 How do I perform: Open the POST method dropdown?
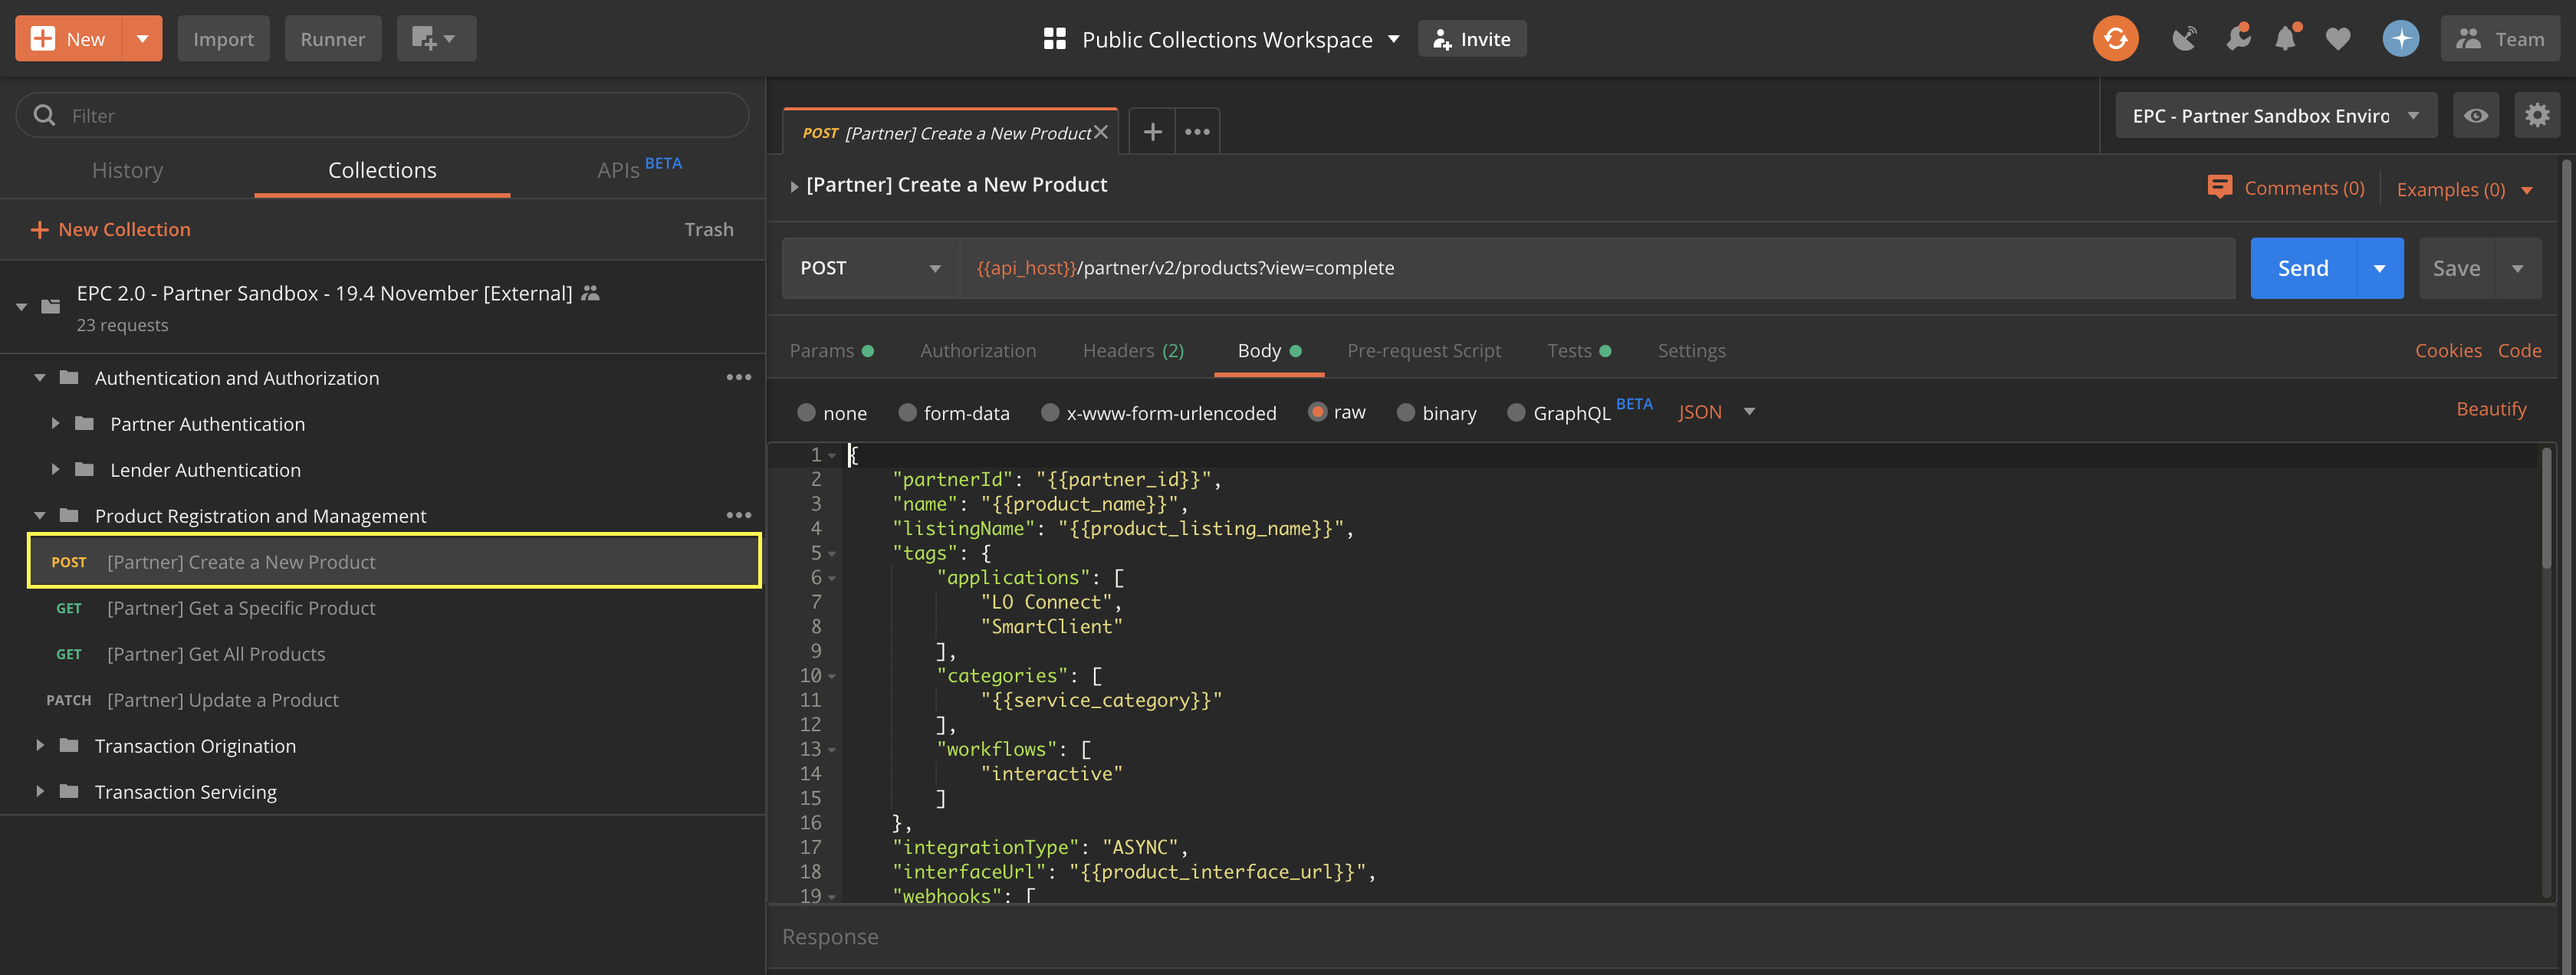pyautogui.click(x=869, y=268)
